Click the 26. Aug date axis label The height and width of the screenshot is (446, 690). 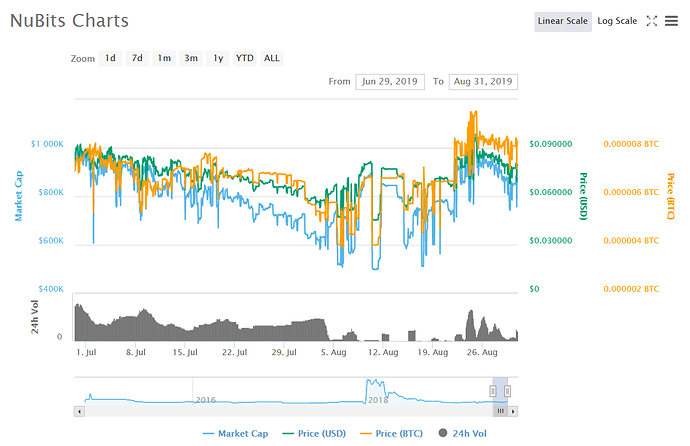(x=482, y=352)
